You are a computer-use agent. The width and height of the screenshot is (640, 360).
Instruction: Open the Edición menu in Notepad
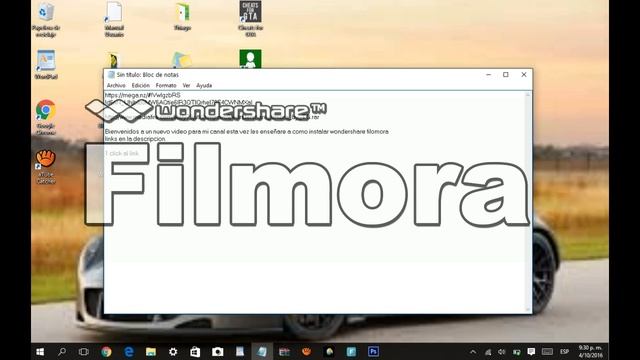[140, 85]
